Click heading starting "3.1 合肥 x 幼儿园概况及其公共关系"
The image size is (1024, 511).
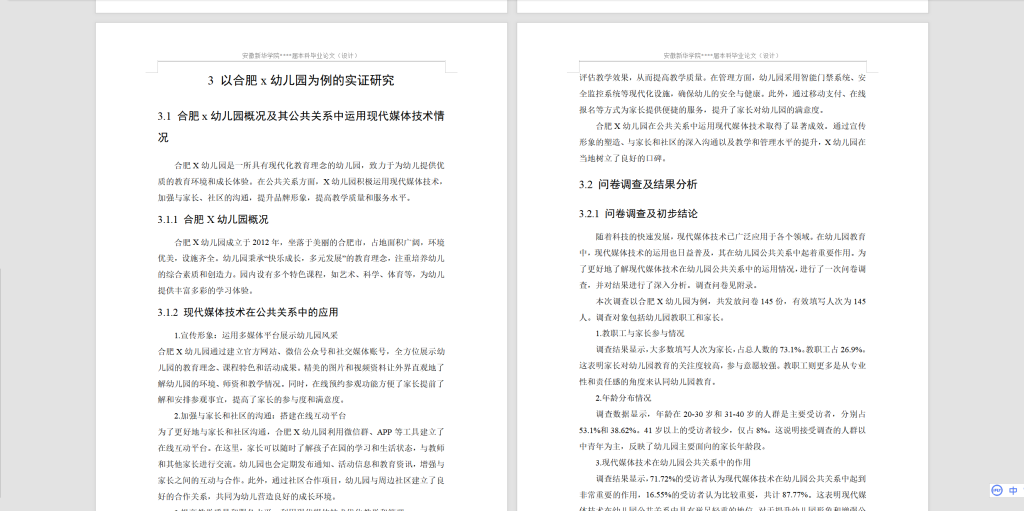coord(301,127)
